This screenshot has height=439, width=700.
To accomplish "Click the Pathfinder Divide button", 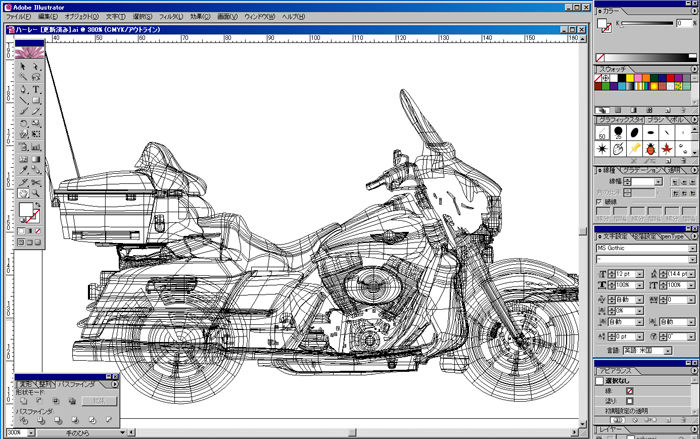I will click(x=23, y=420).
